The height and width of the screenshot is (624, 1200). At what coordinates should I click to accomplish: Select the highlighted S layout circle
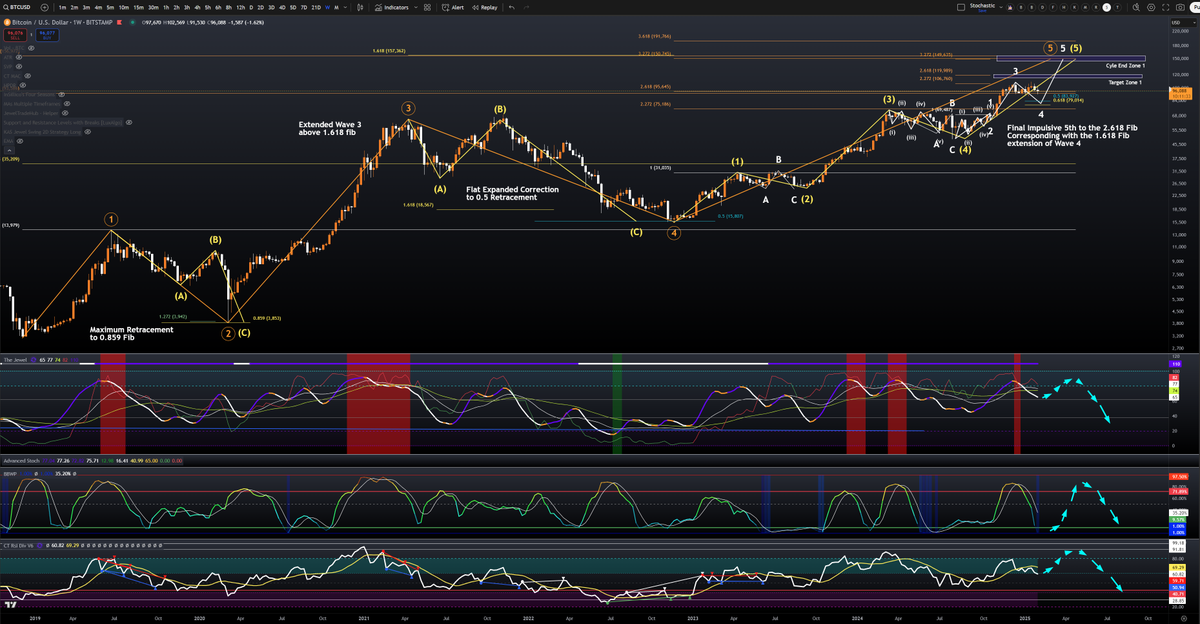pyautogui.click(x=1107, y=7)
